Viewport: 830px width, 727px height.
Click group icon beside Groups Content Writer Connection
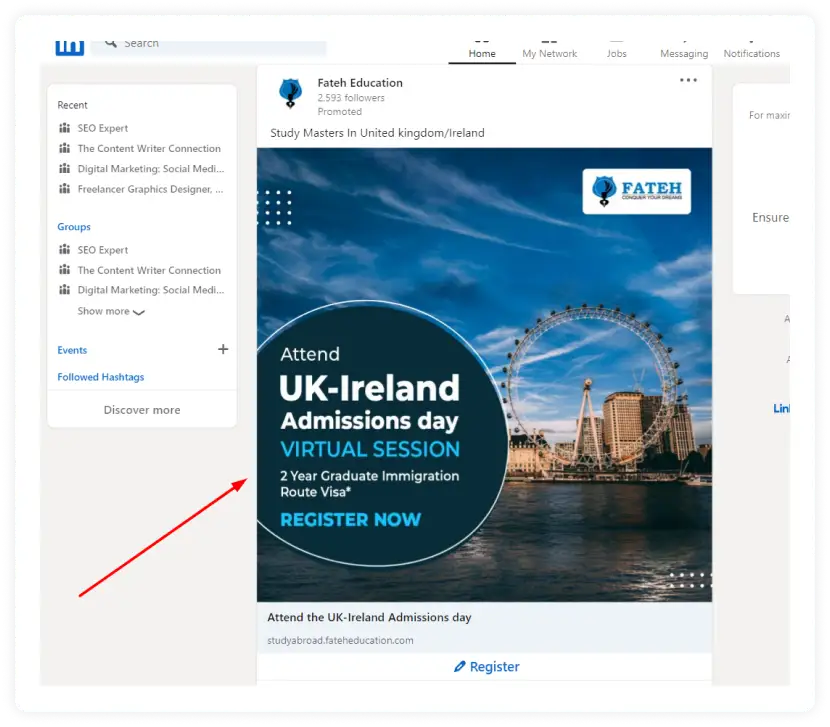point(65,270)
